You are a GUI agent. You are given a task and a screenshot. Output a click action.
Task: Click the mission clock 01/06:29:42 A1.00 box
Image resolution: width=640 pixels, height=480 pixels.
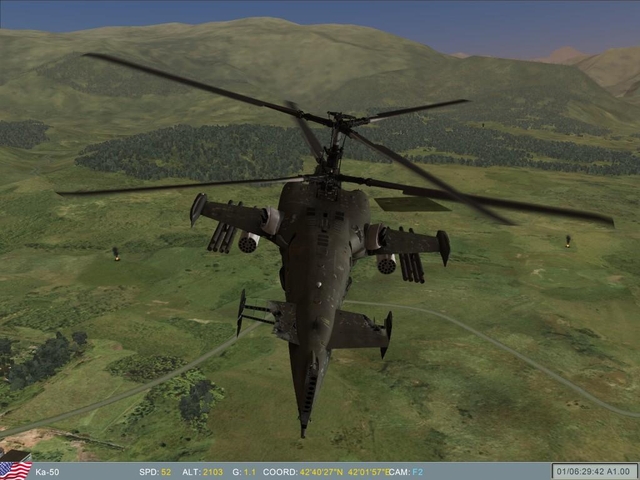pyautogui.click(x=595, y=471)
